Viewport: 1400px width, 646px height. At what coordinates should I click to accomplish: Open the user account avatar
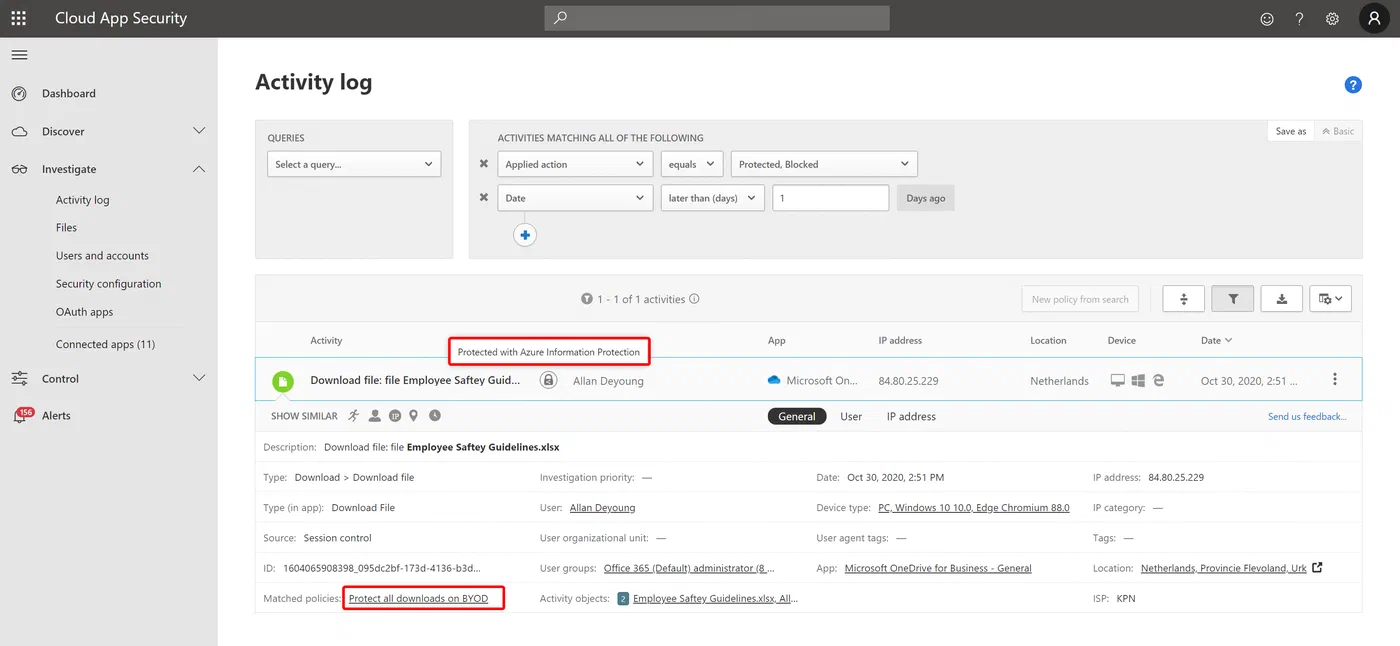(1374, 18)
